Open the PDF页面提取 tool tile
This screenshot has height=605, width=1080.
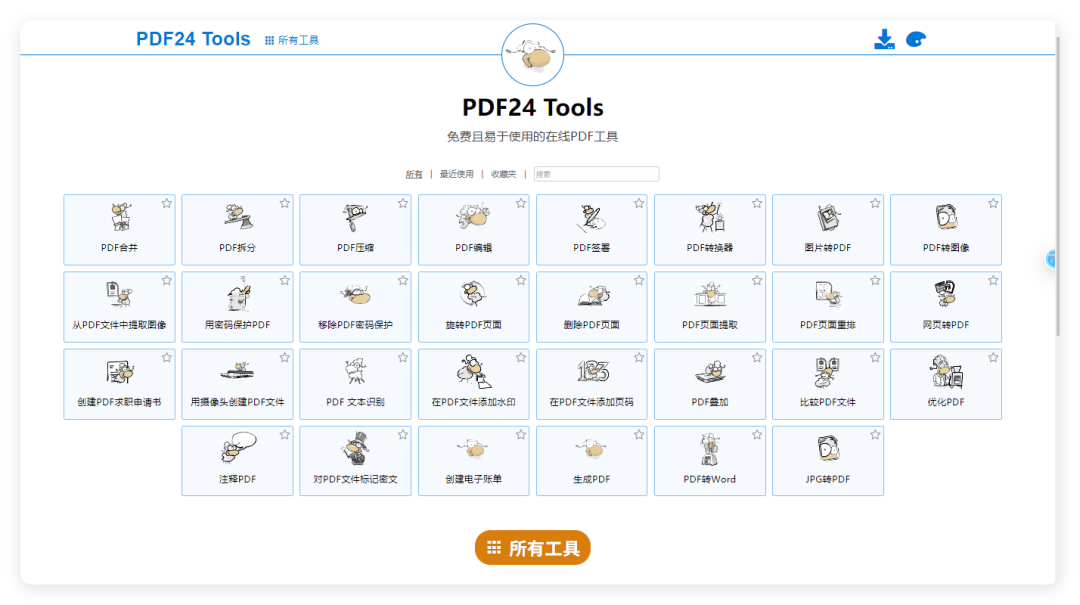point(709,307)
